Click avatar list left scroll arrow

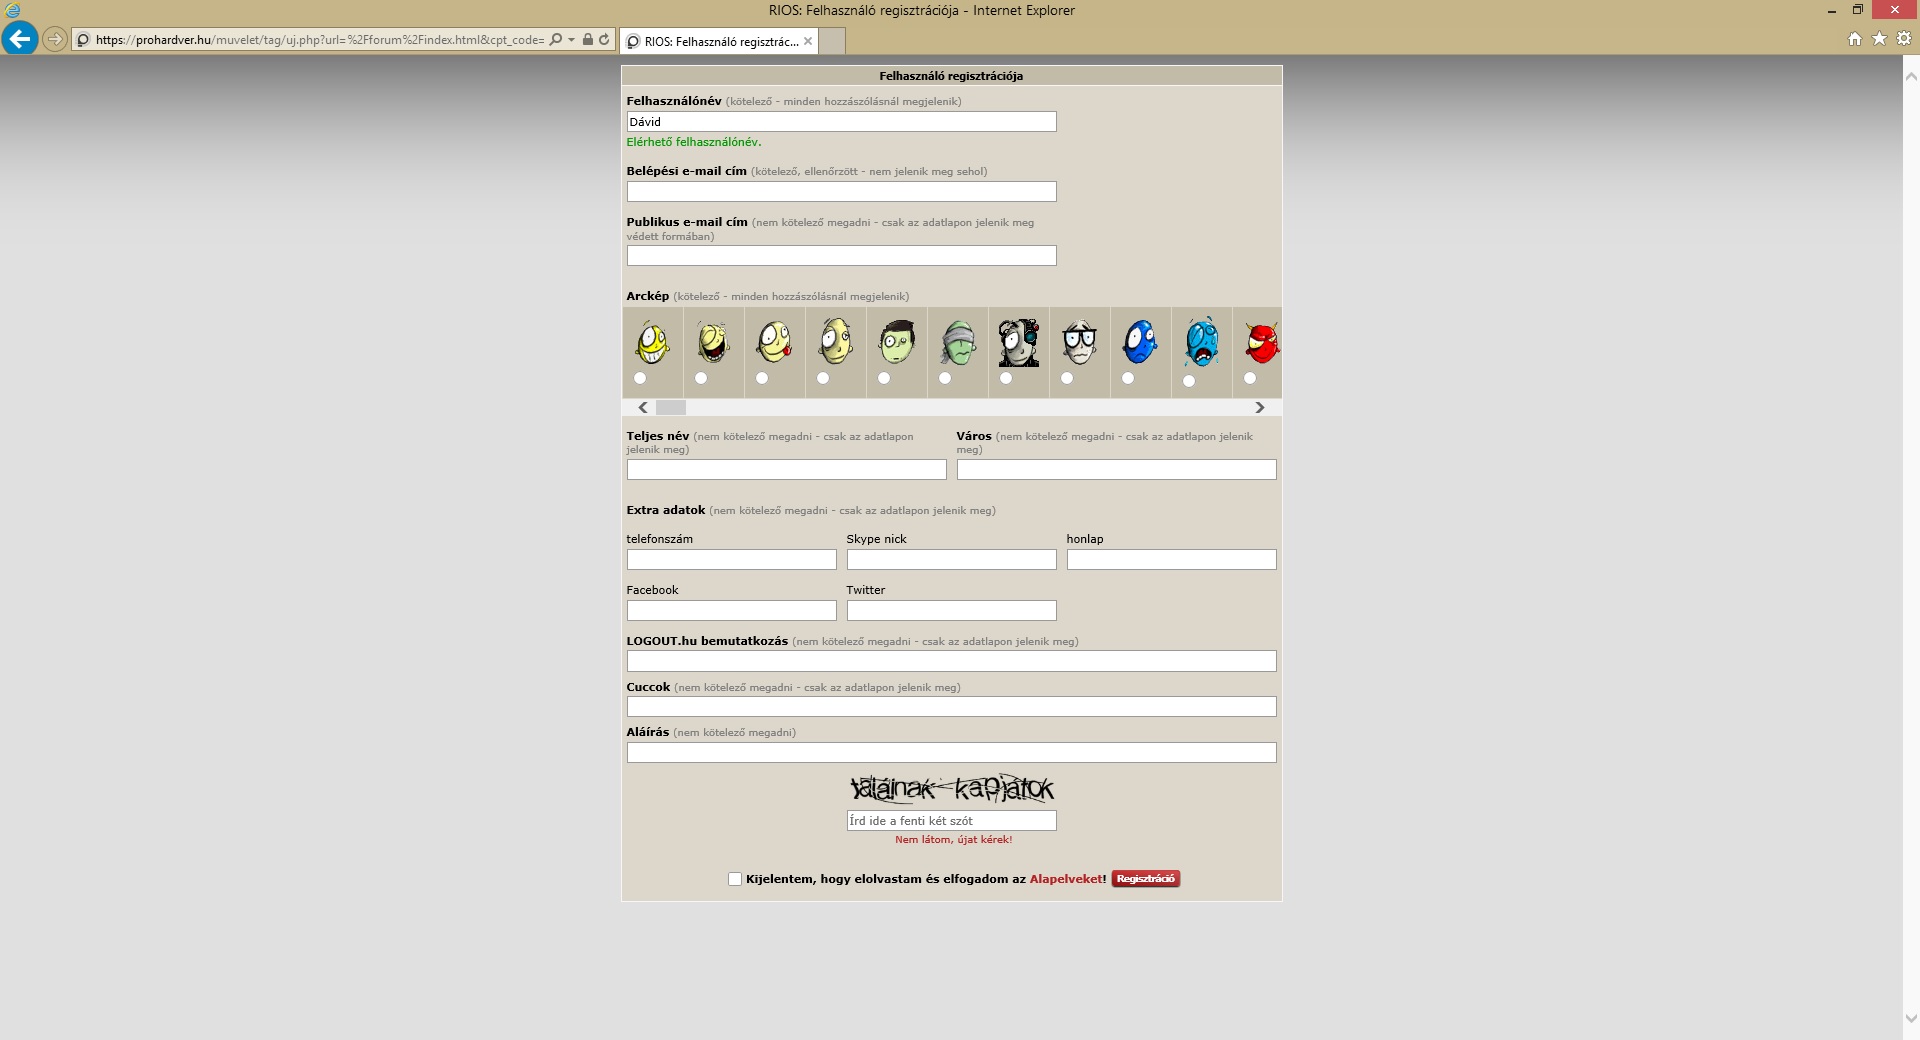(643, 407)
